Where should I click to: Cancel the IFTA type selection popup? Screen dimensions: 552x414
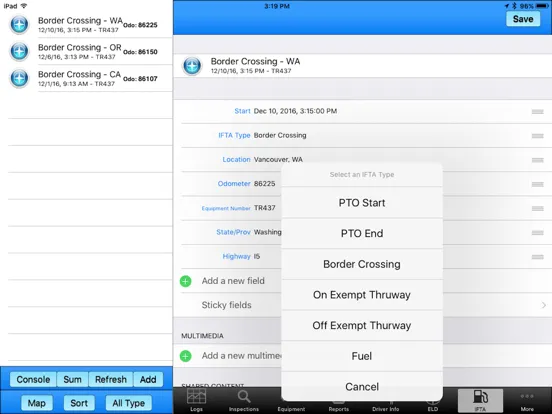tap(362, 387)
